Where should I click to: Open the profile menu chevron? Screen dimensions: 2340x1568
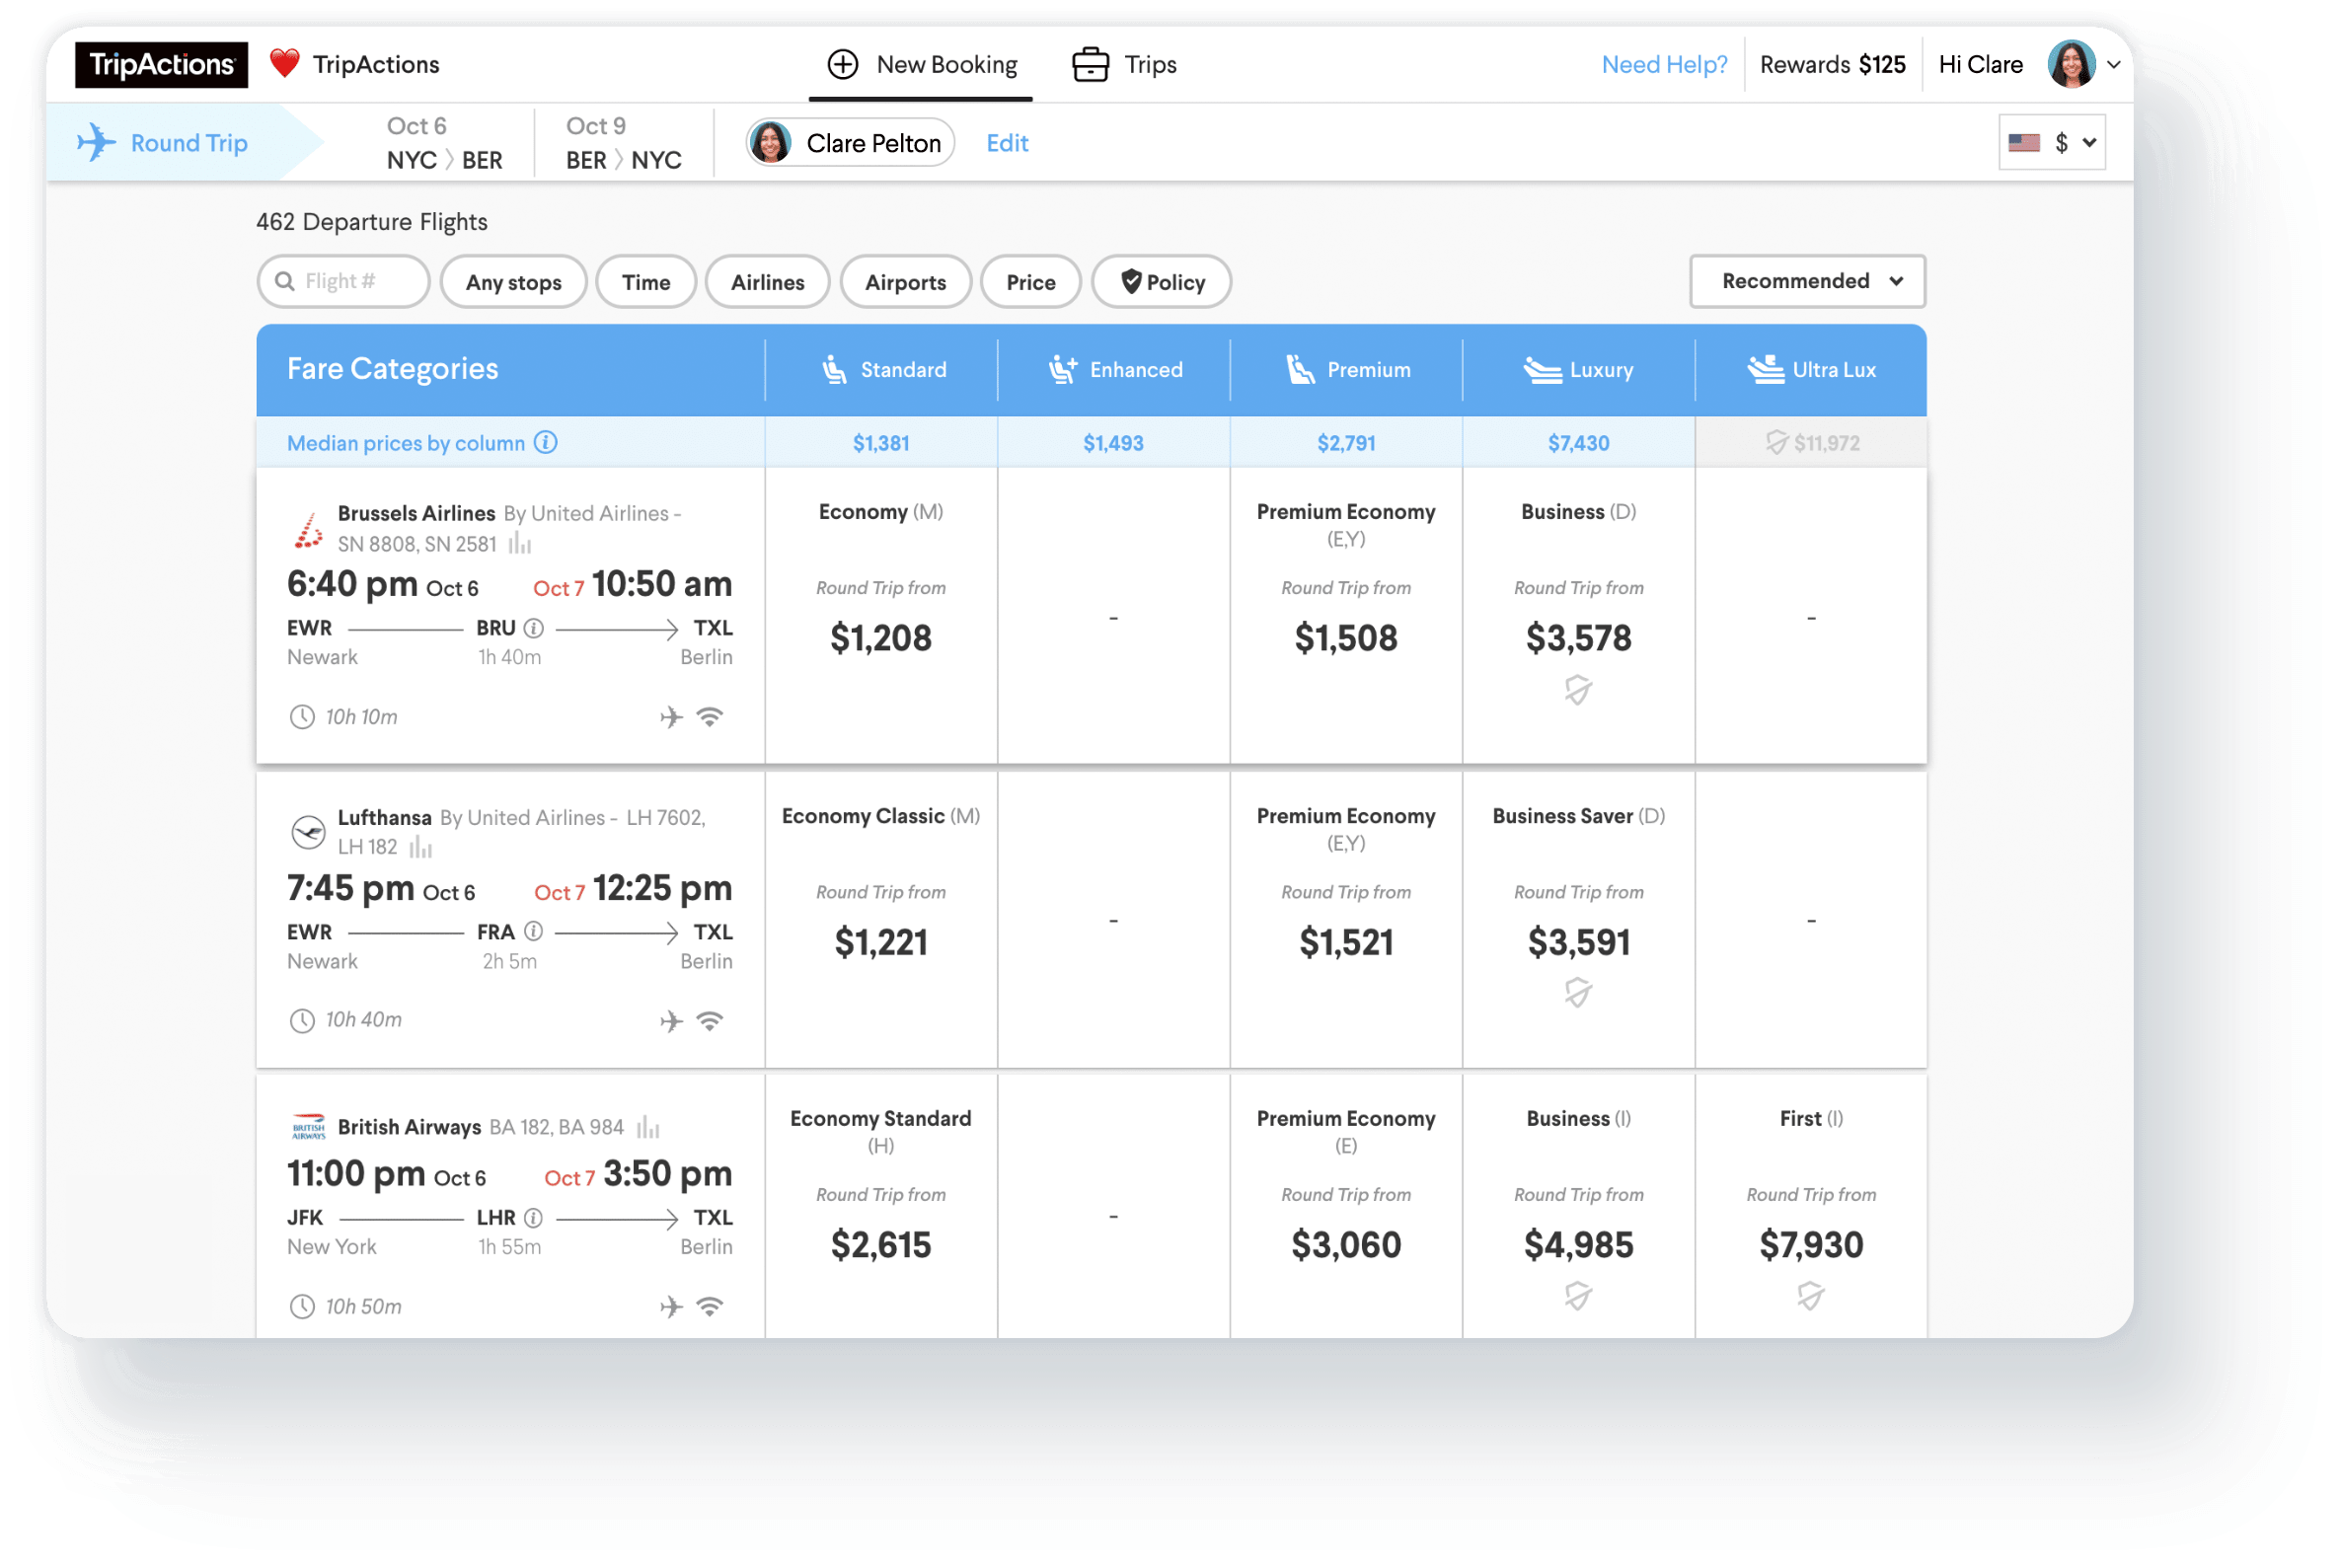coord(2113,65)
